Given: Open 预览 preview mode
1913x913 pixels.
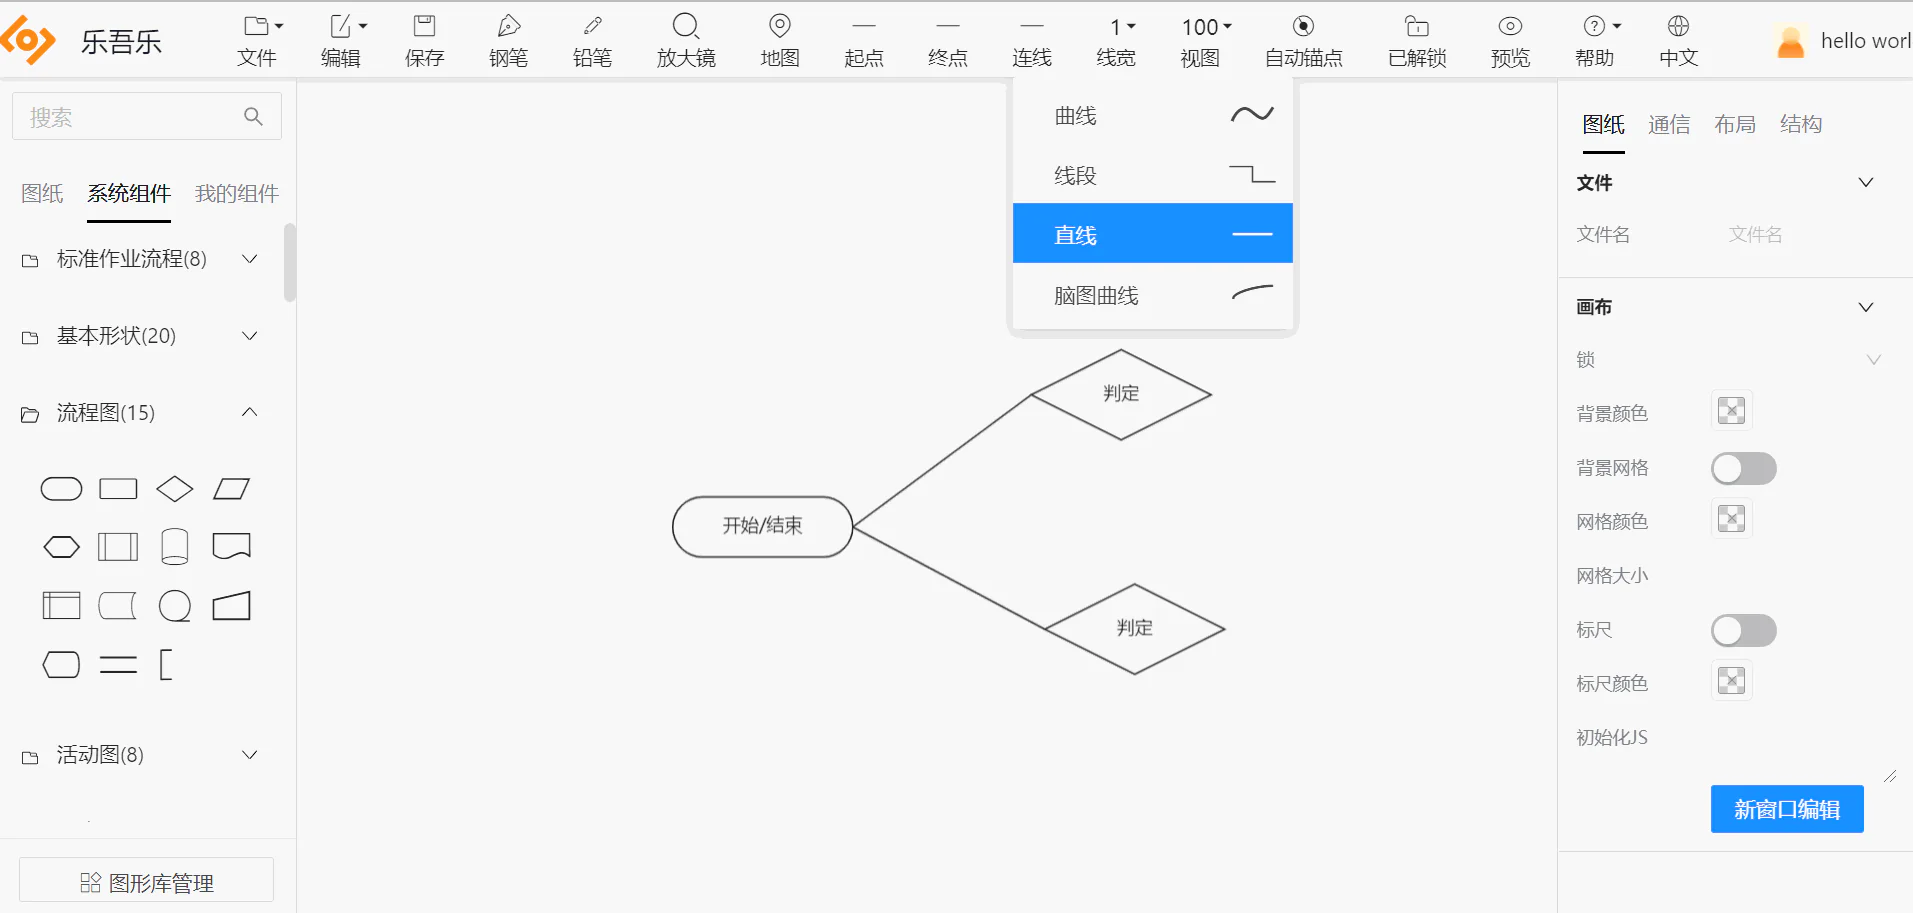Looking at the screenshot, I should (x=1510, y=40).
